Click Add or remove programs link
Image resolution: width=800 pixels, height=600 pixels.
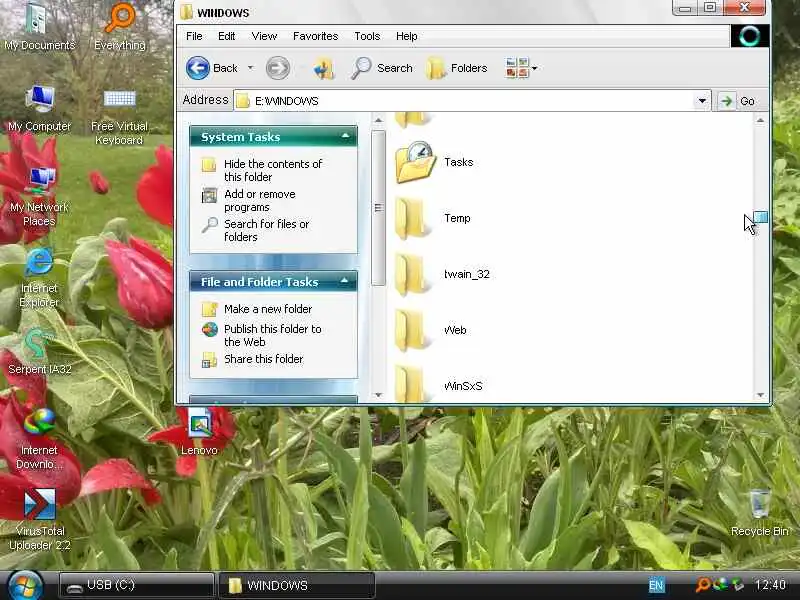pyautogui.click(x=260, y=201)
